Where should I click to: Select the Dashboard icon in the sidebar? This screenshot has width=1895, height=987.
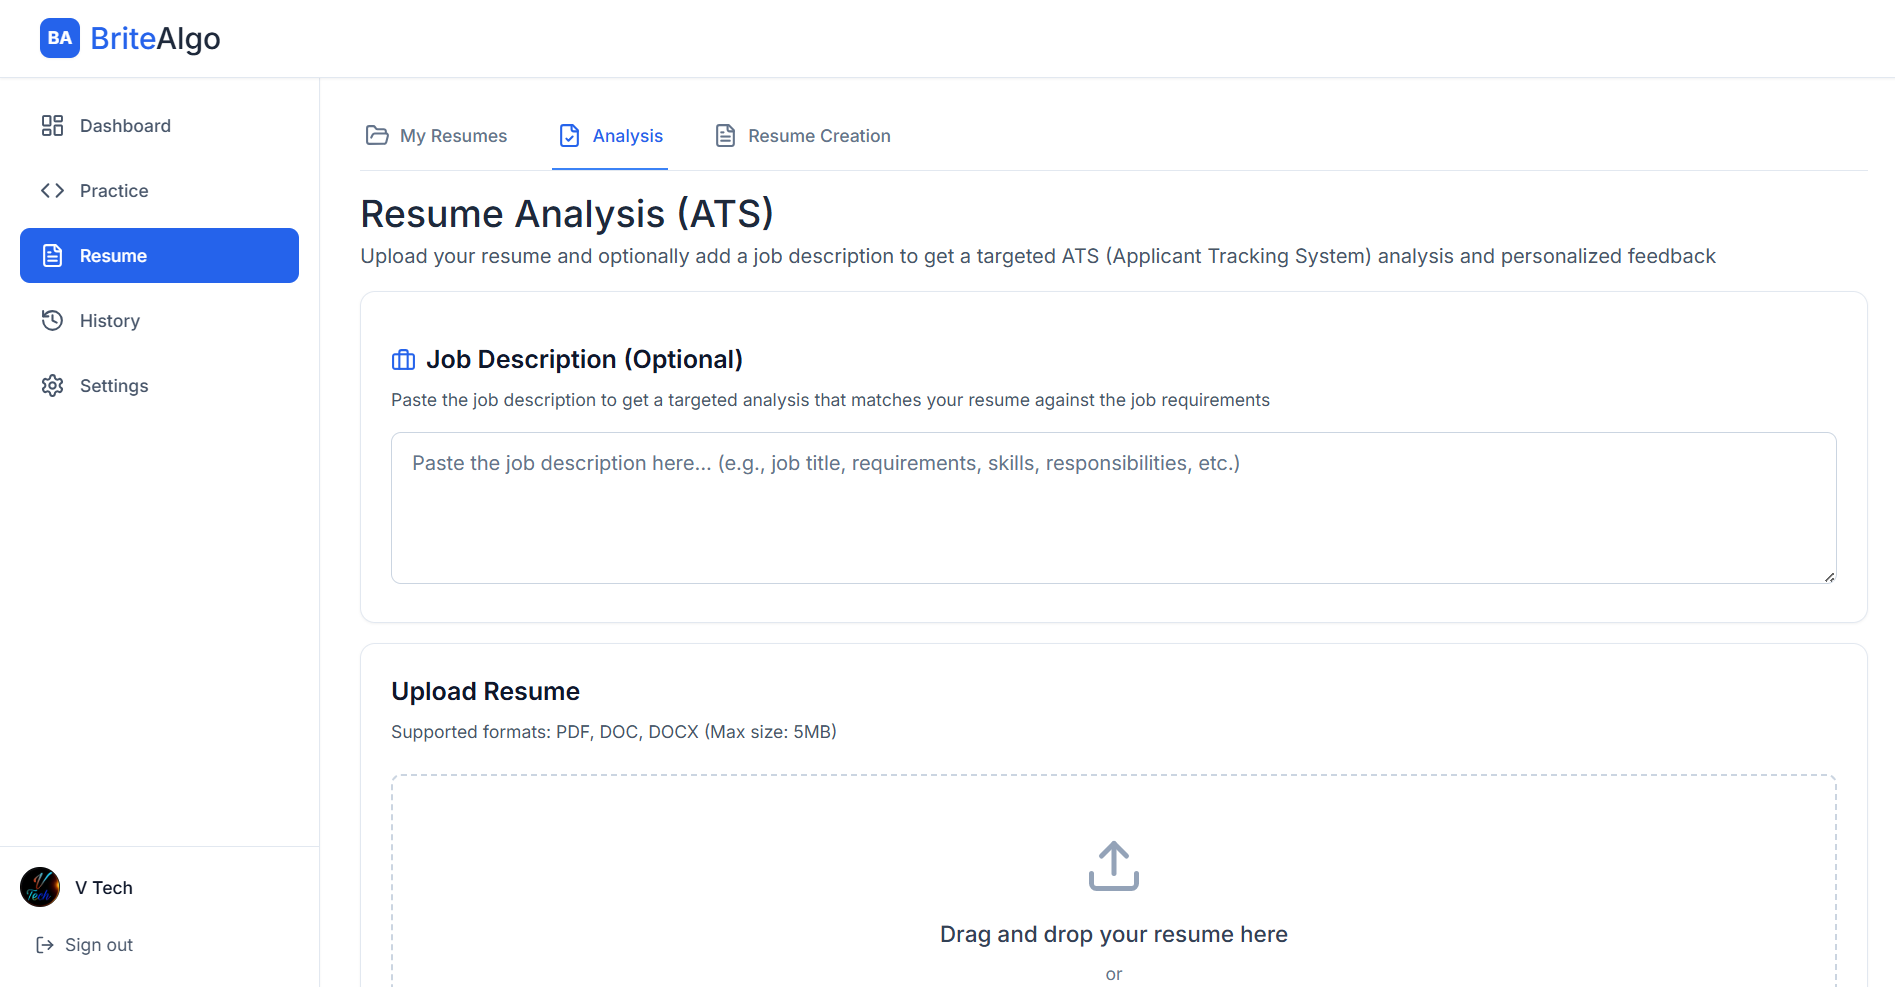point(52,125)
